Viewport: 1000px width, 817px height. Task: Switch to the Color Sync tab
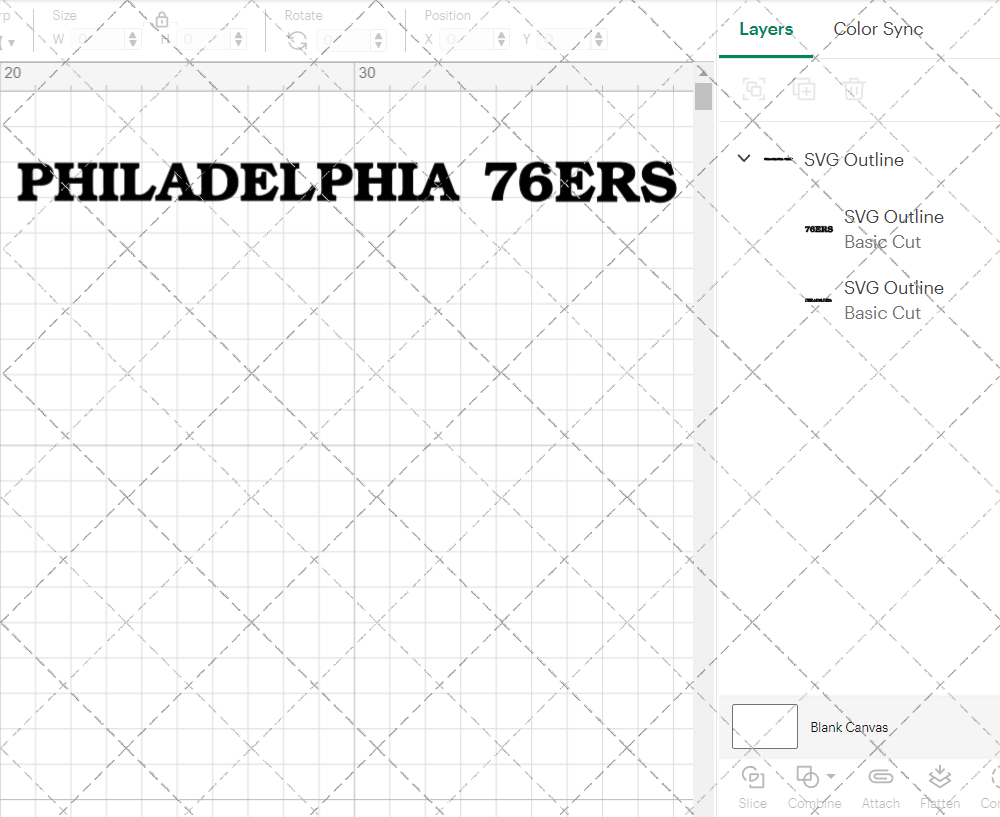(x=878, y=29)
